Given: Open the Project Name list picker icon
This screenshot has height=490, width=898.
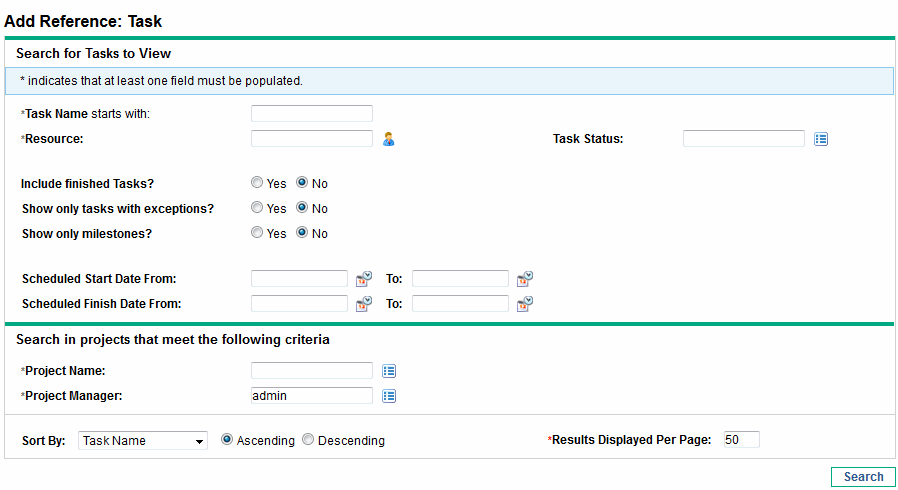Looking at the screenshot, I should pos(389,371).
